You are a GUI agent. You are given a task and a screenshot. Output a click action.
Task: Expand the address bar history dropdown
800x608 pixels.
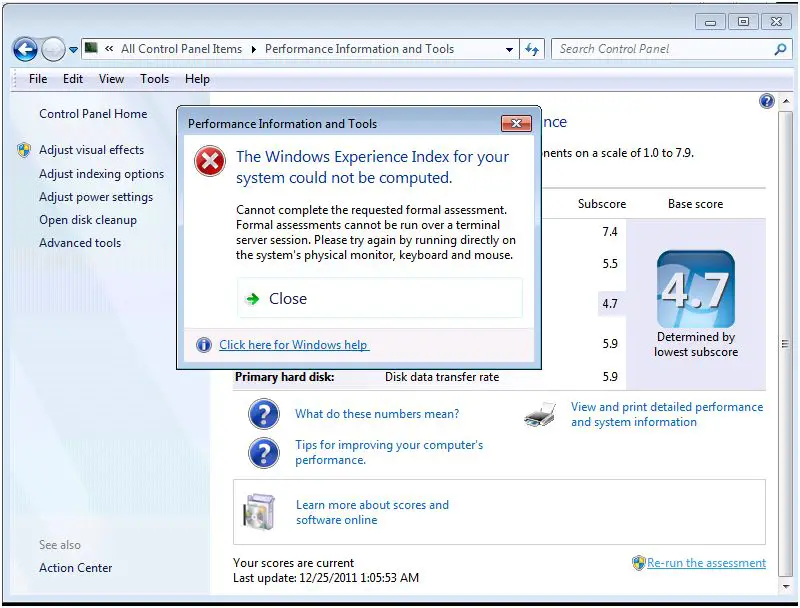pos(509,49)
